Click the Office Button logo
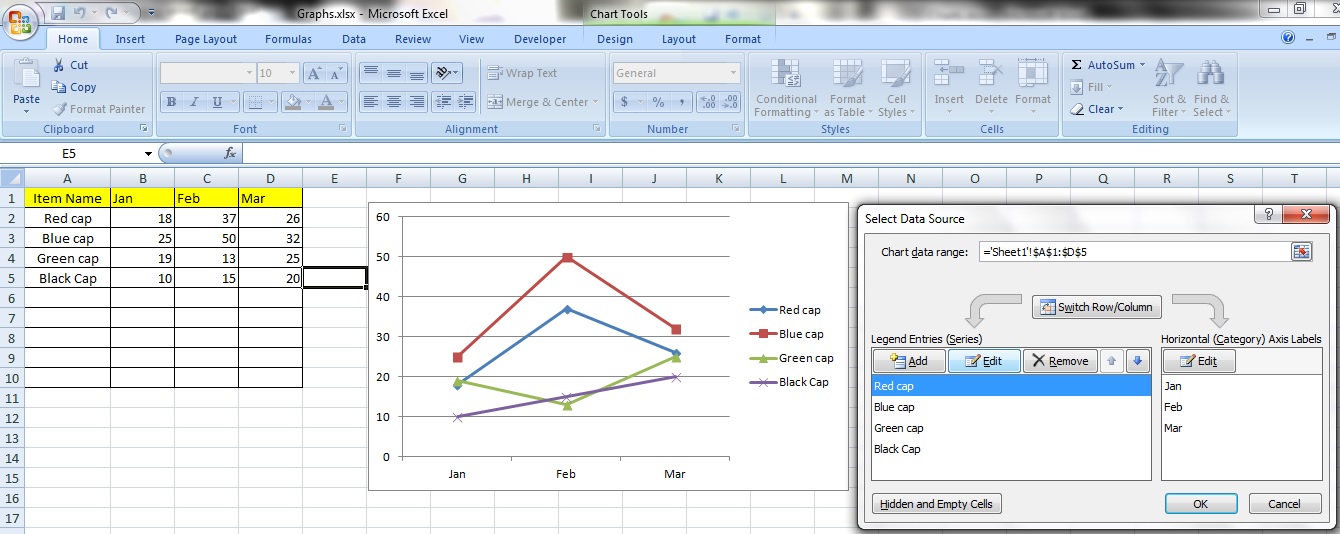 pyautogui.click(x=20, y=21)
